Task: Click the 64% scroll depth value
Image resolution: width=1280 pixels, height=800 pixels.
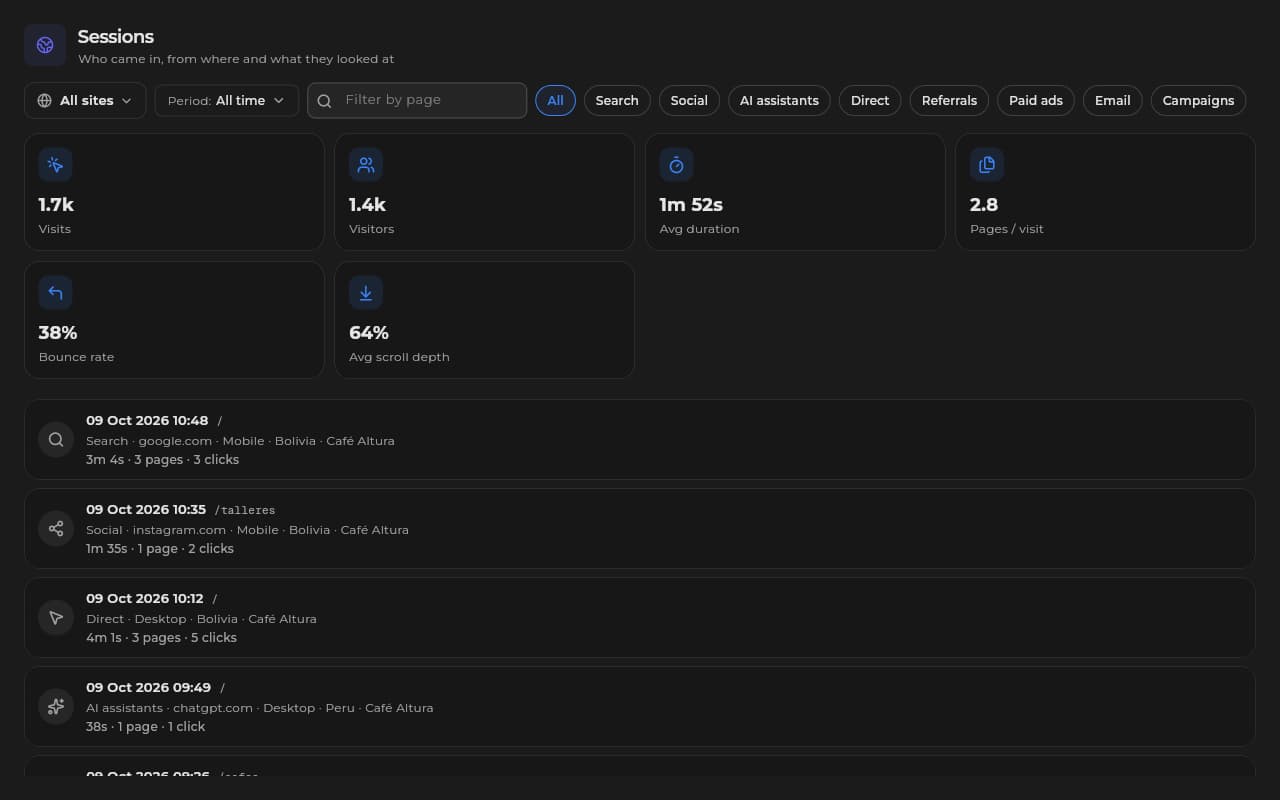Action: 369,332
